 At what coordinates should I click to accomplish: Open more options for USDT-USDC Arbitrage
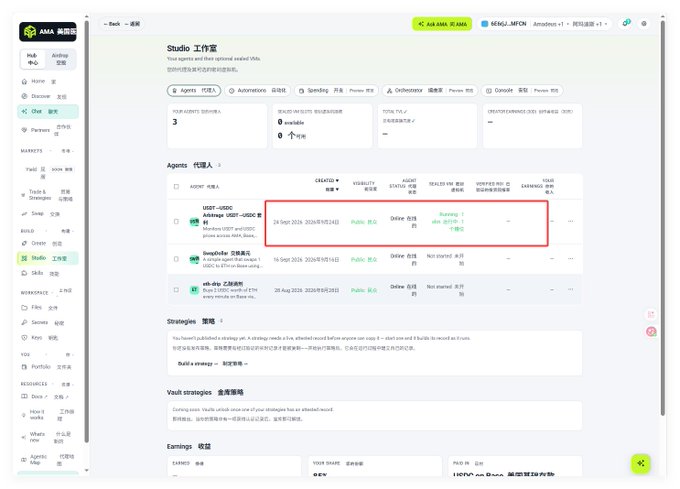click(x=570, y=222)
